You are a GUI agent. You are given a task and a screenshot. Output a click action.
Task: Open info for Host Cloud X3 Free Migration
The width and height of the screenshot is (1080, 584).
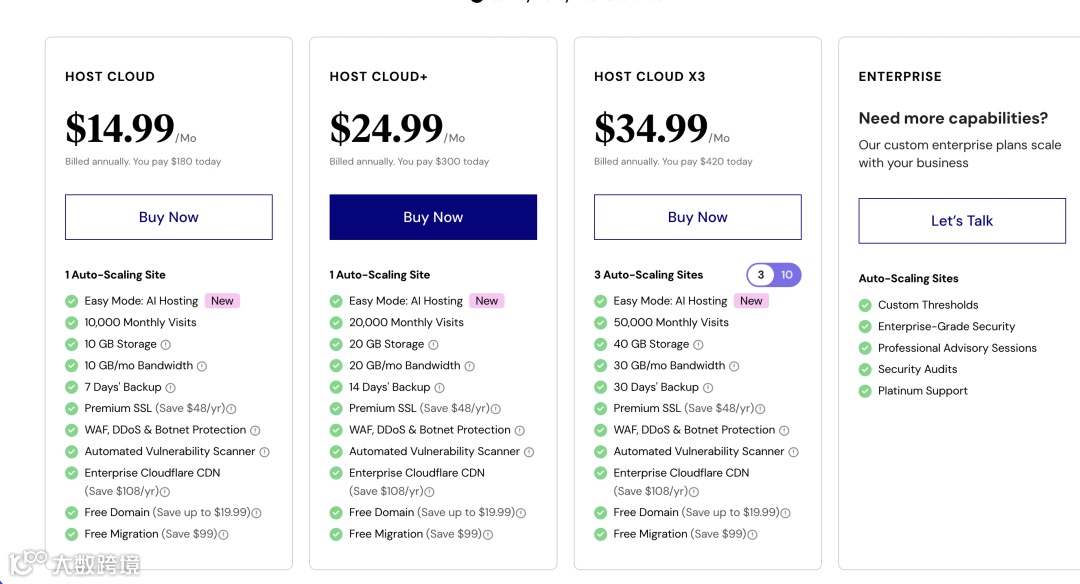point(752,535)
